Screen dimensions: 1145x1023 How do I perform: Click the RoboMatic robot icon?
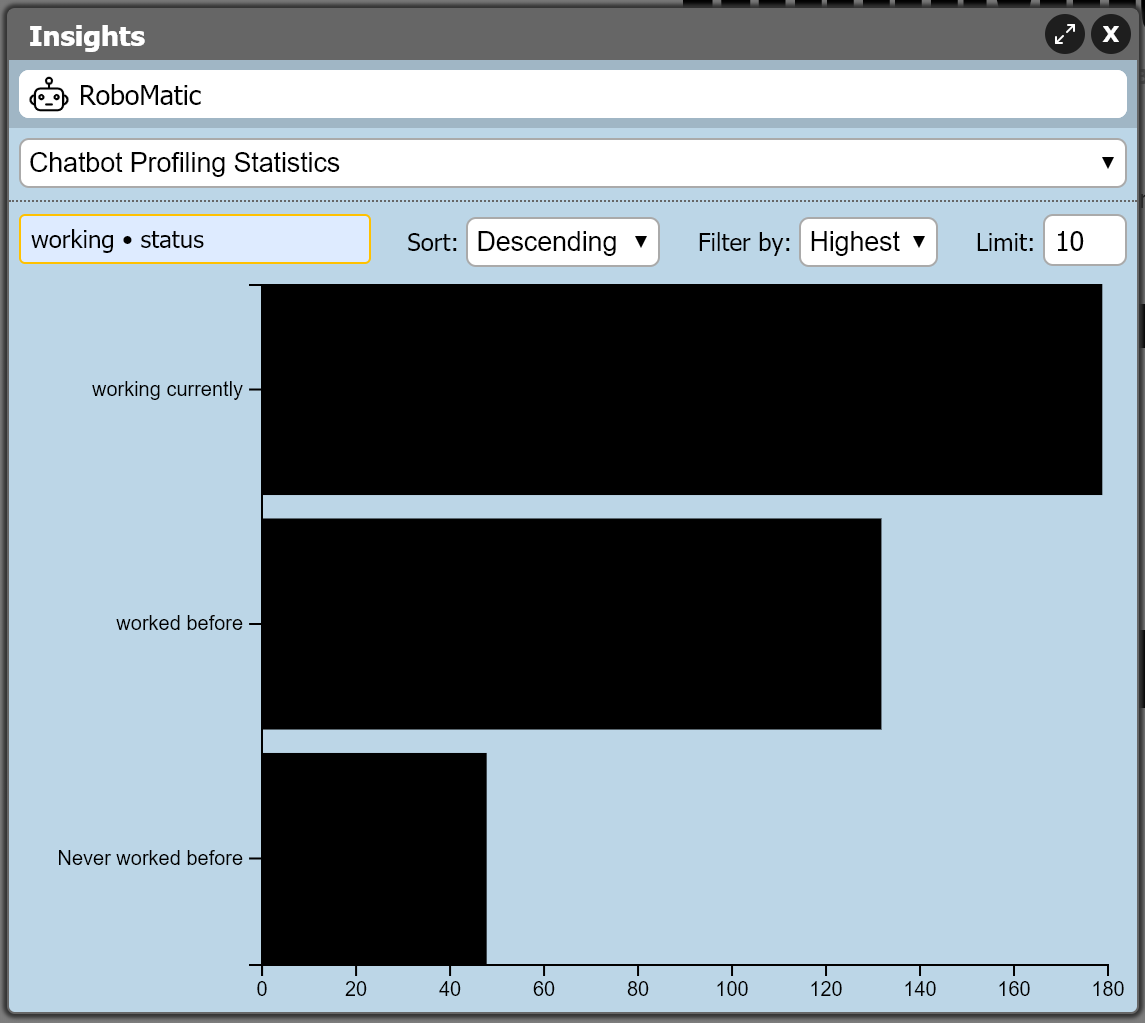(49, 95)
